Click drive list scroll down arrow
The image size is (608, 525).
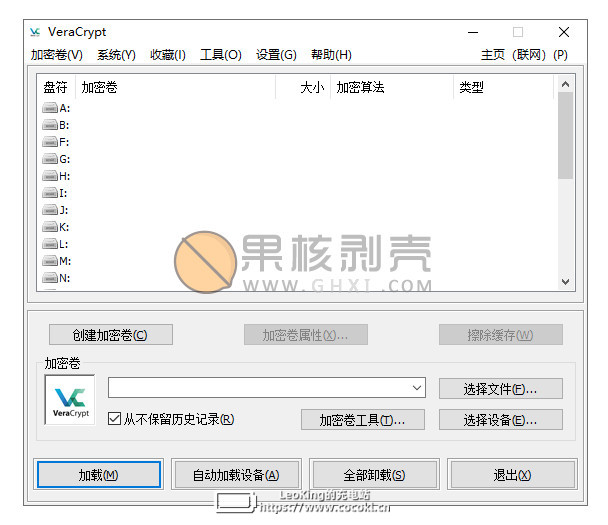coord(565,281)
